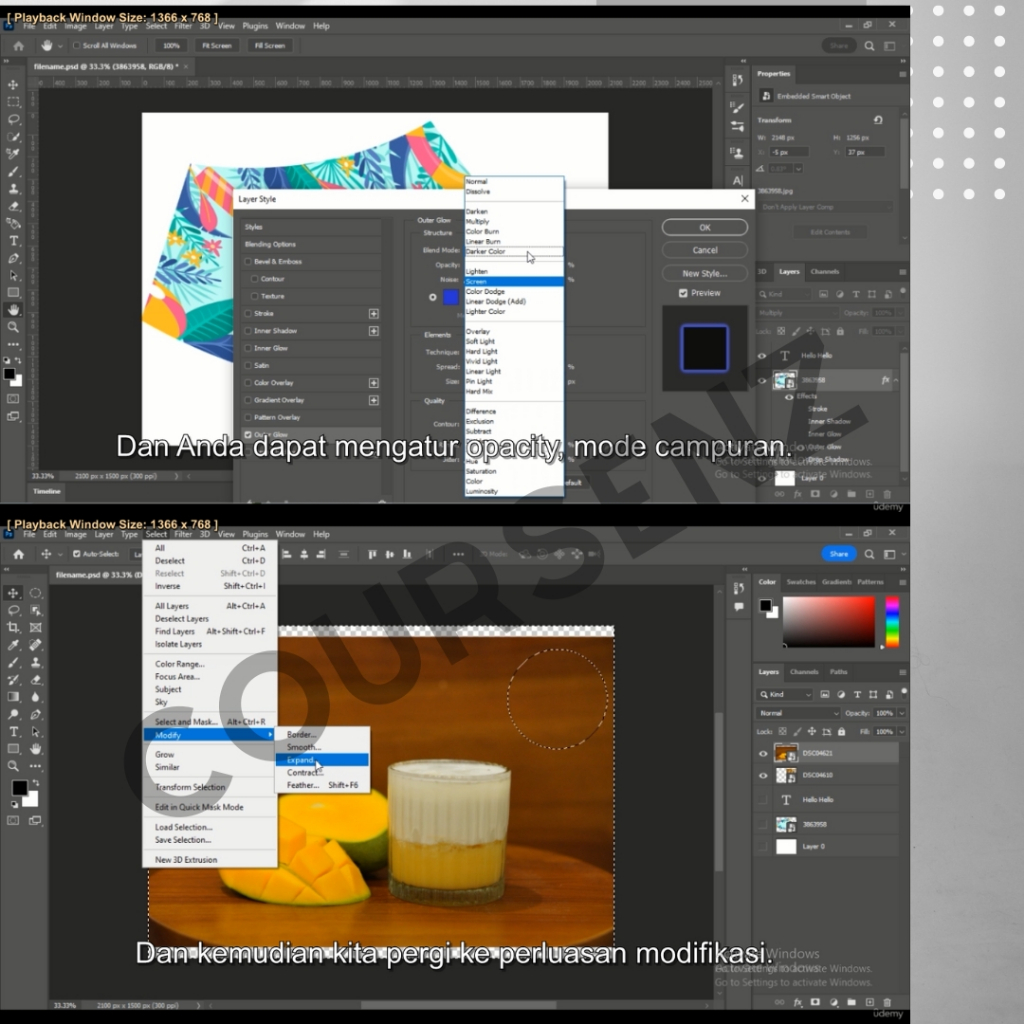Image resolution: width=1024 pixels, height=1024 pixels.
Task: Click DSC04621 layer thumbnail in bottom Layers panel
Action: 786,754
